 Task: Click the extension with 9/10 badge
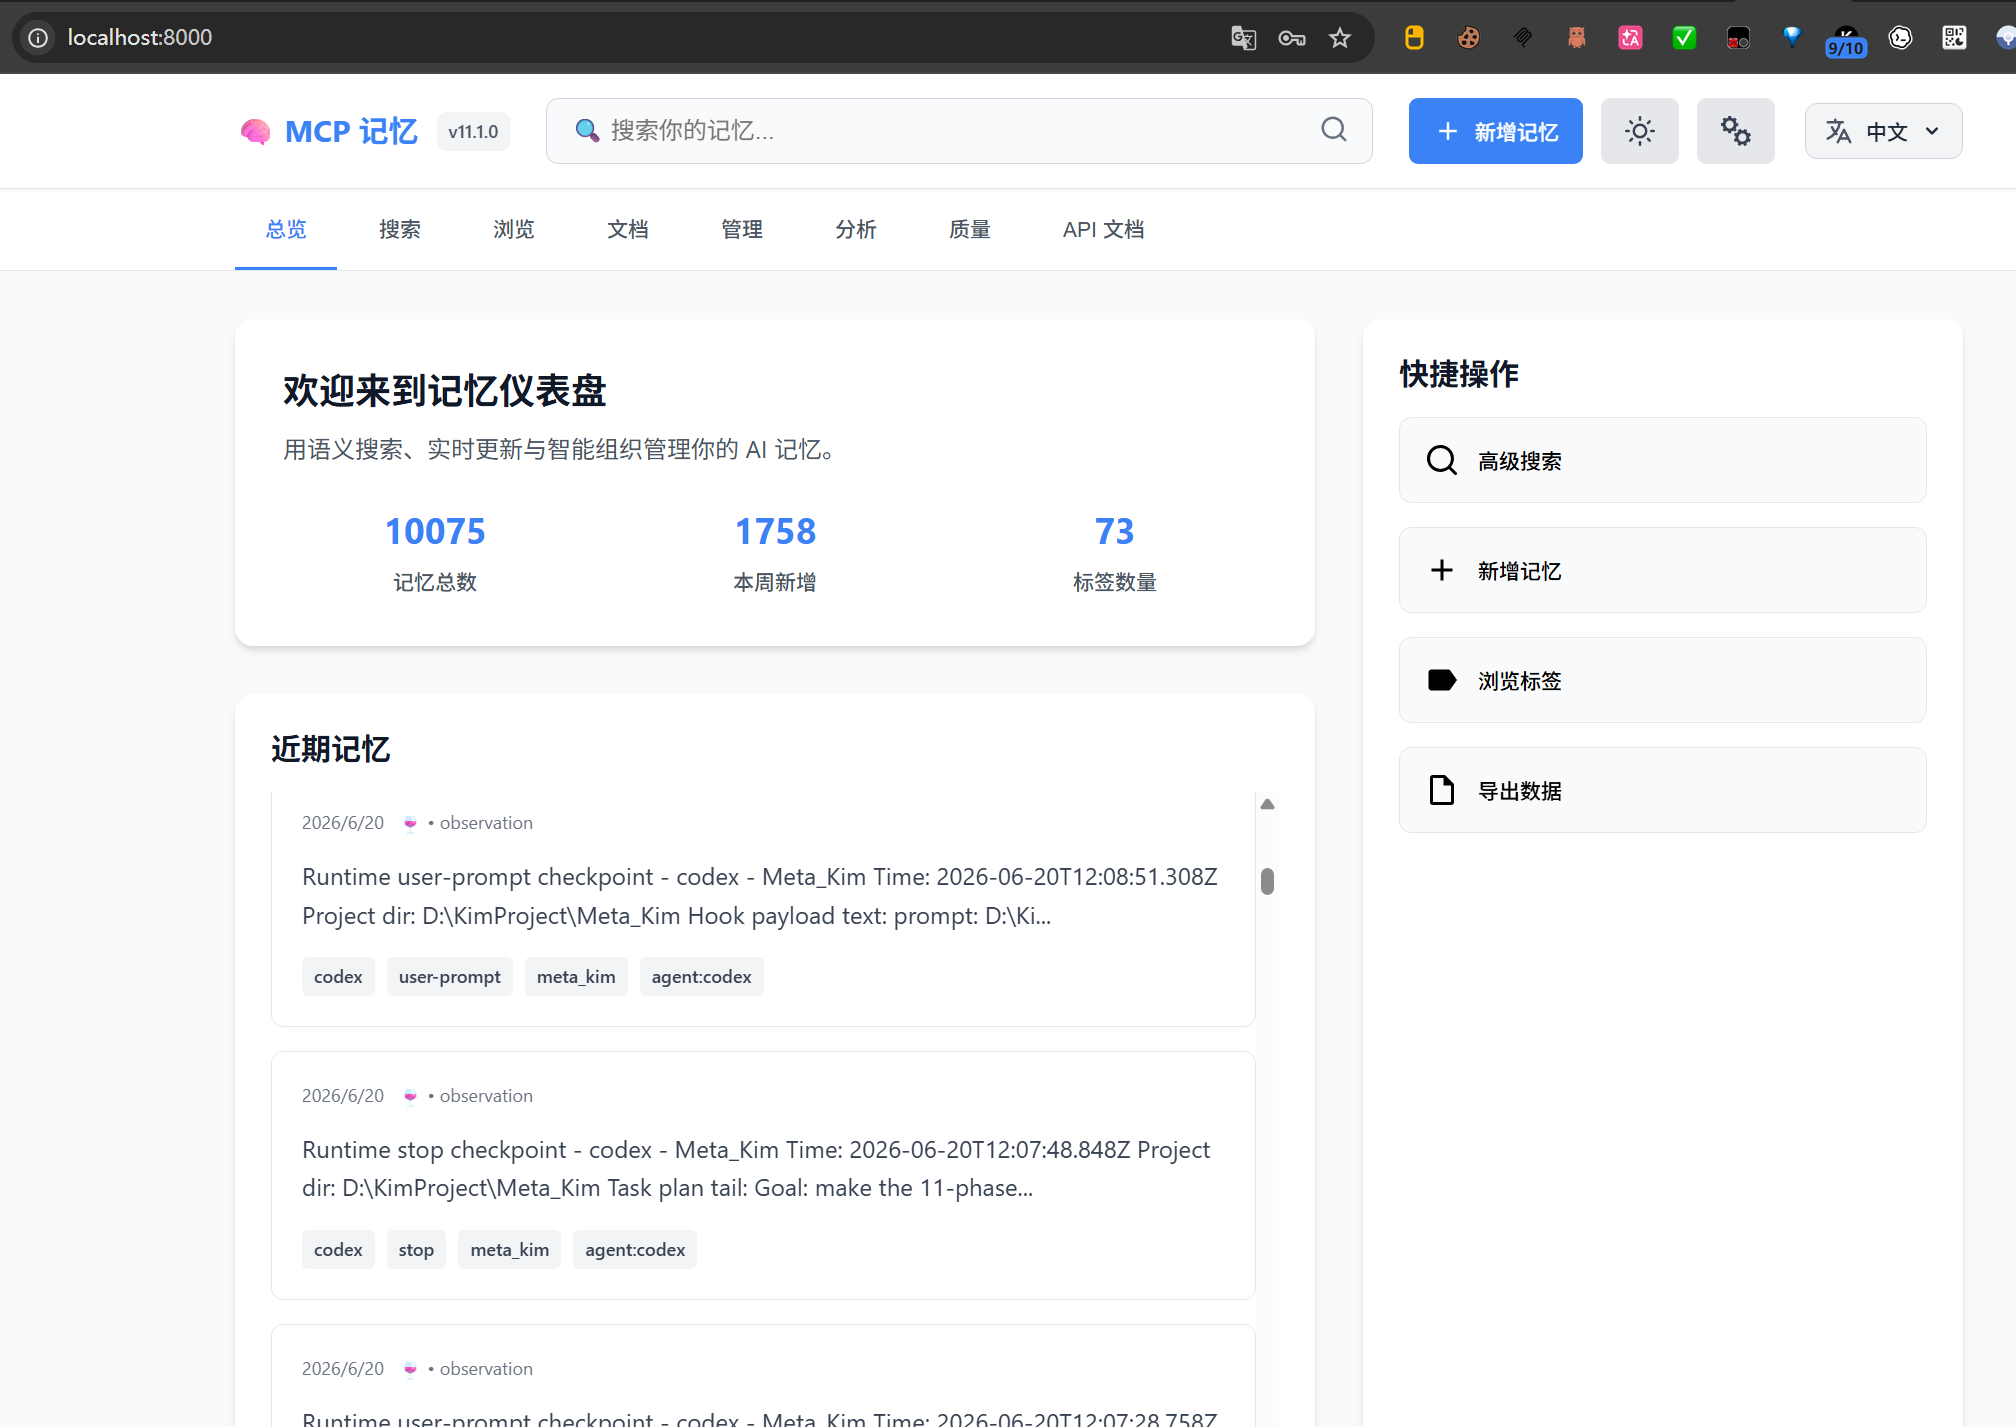(1846, 40)
